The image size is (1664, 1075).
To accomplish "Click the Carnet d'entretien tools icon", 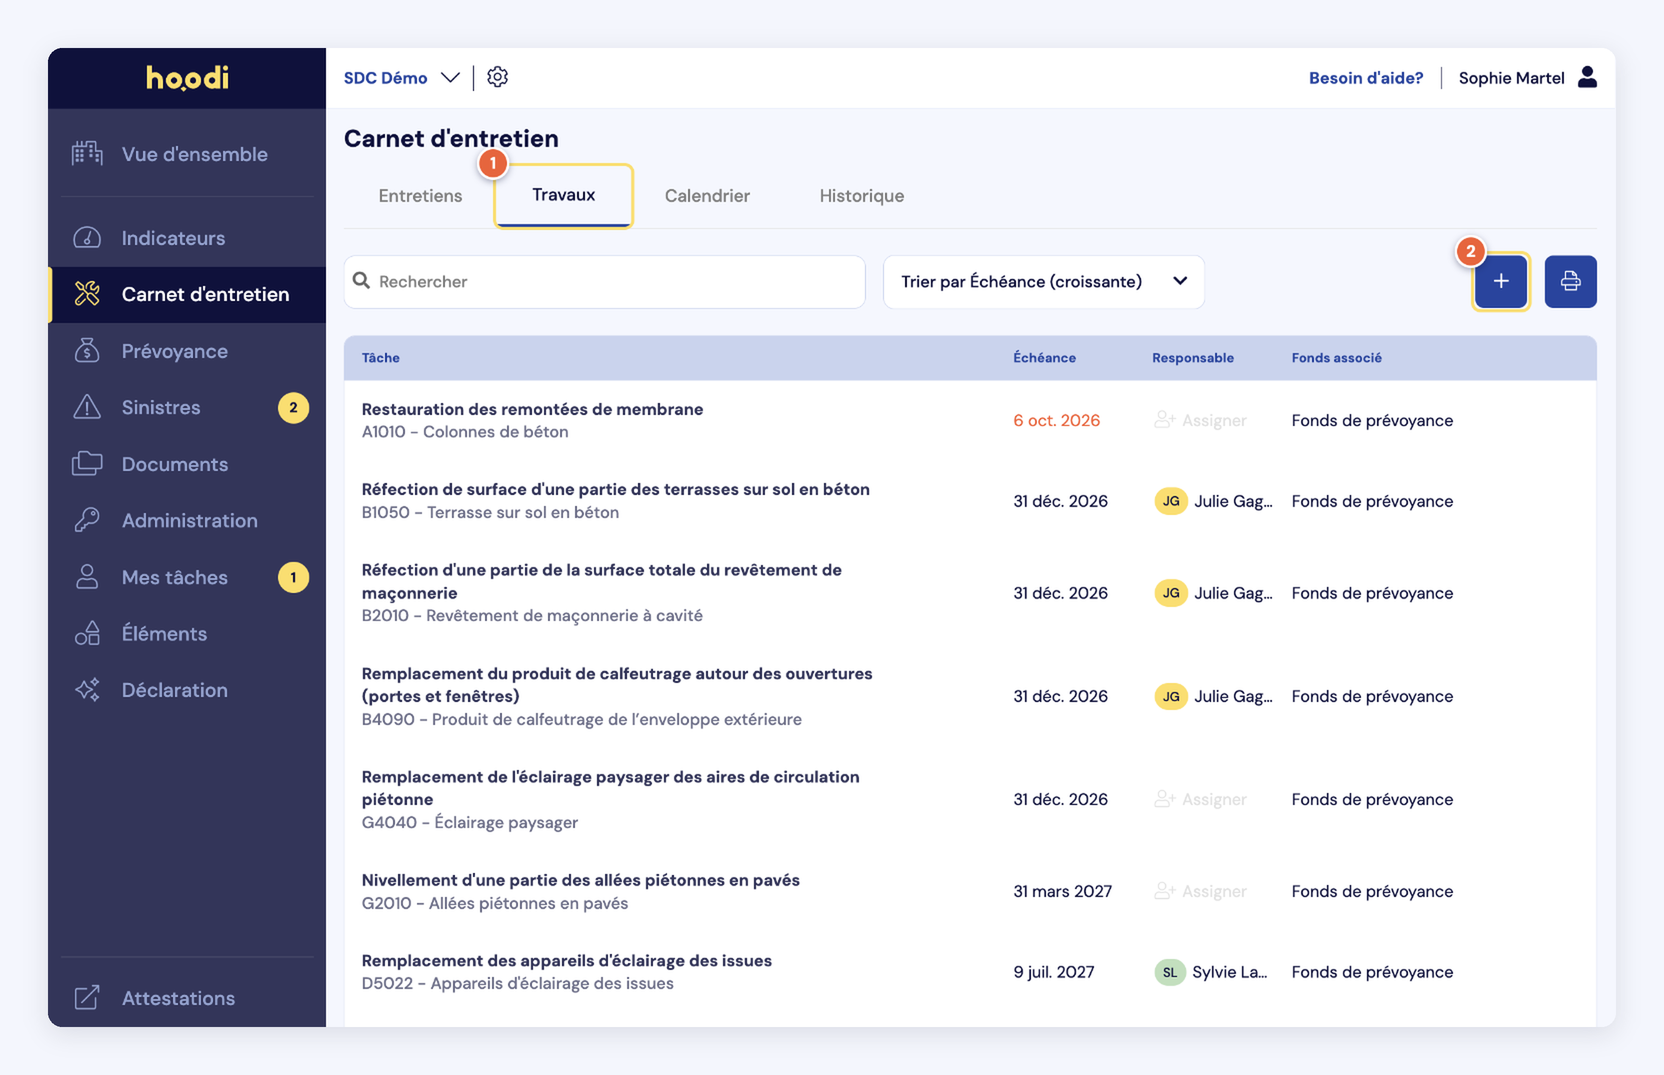I will (x=87, y=294).
